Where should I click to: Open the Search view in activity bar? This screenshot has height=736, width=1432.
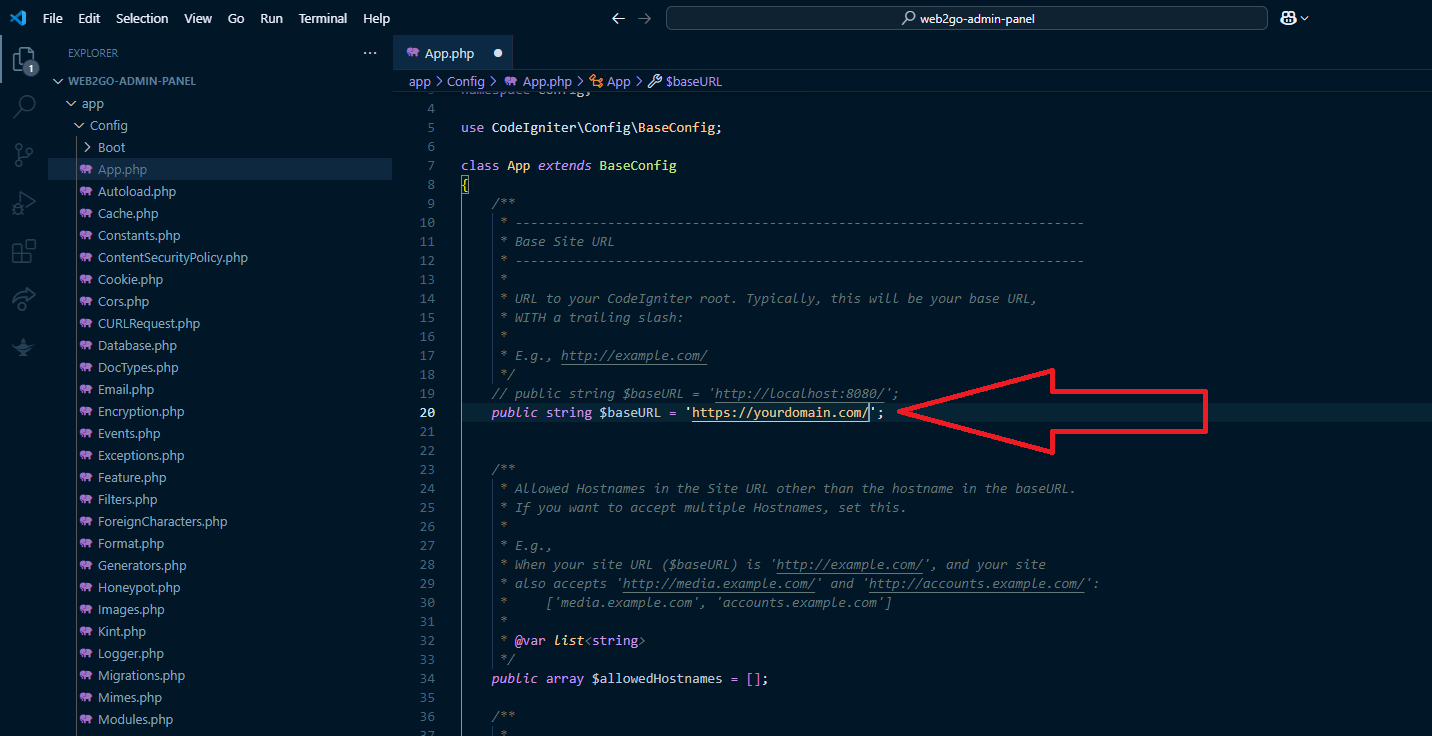(24, 106)
